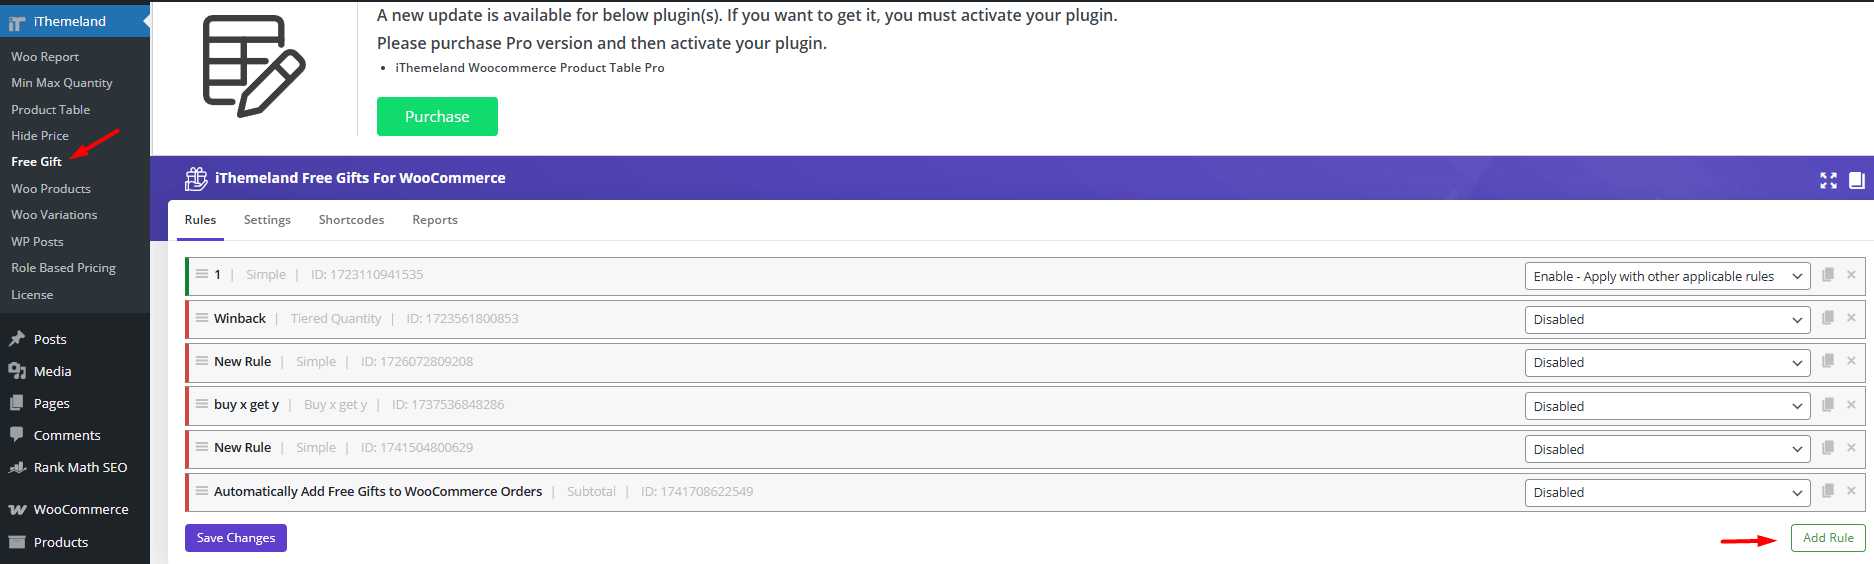Delete rule 1 using its X icon
1874x564 pixels.
click(1851, 275)
